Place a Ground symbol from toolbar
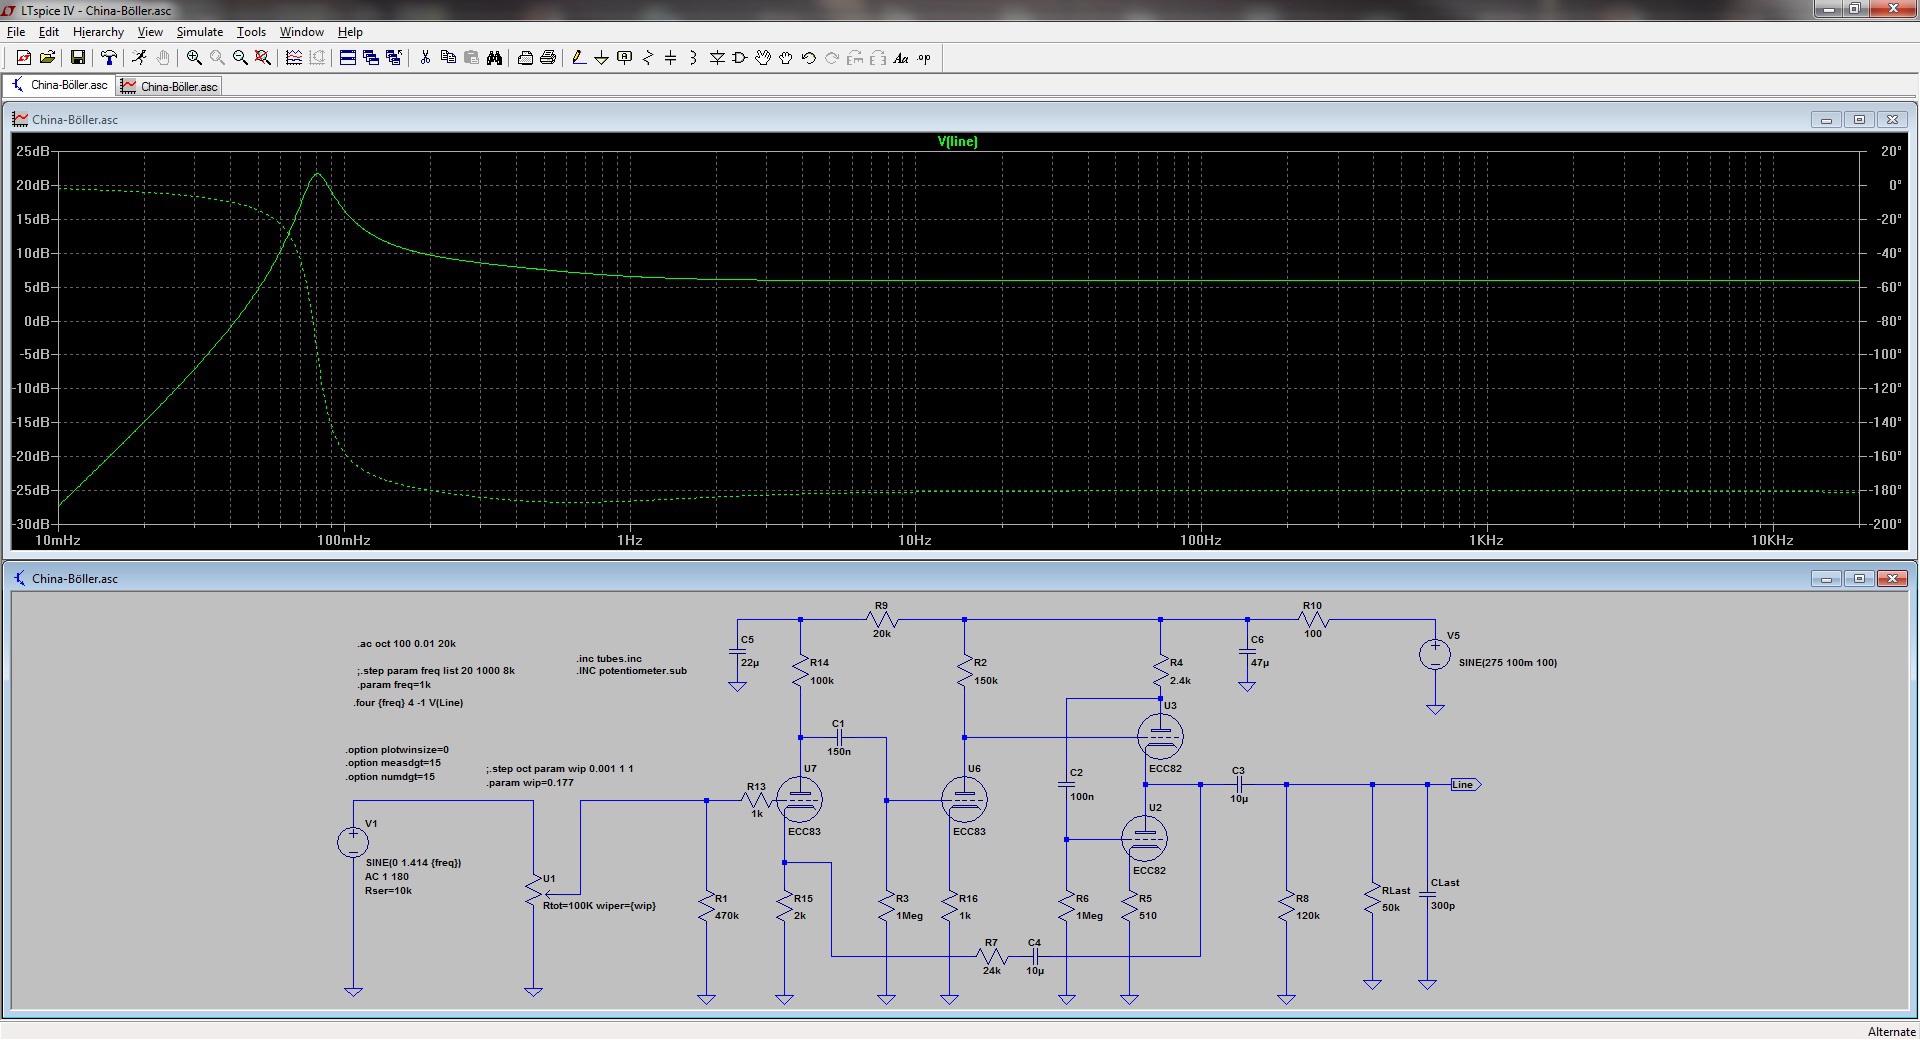This screenshot has width=1920, height=1040. (601, 58)
